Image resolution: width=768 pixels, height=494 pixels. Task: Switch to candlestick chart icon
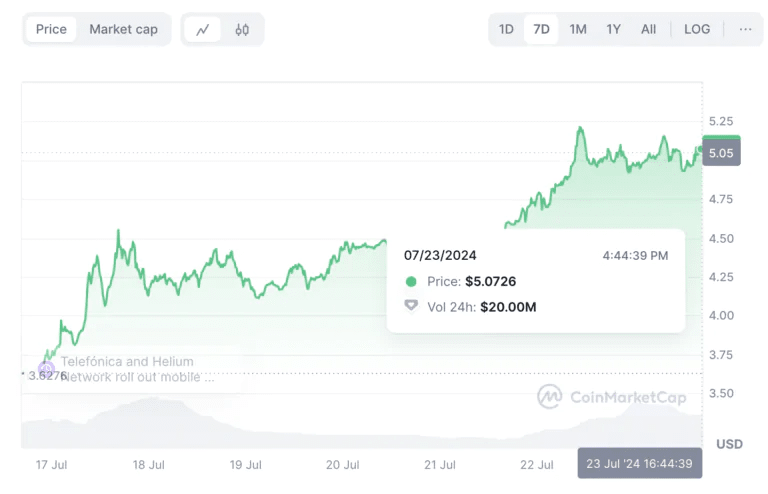coord(242,30)
